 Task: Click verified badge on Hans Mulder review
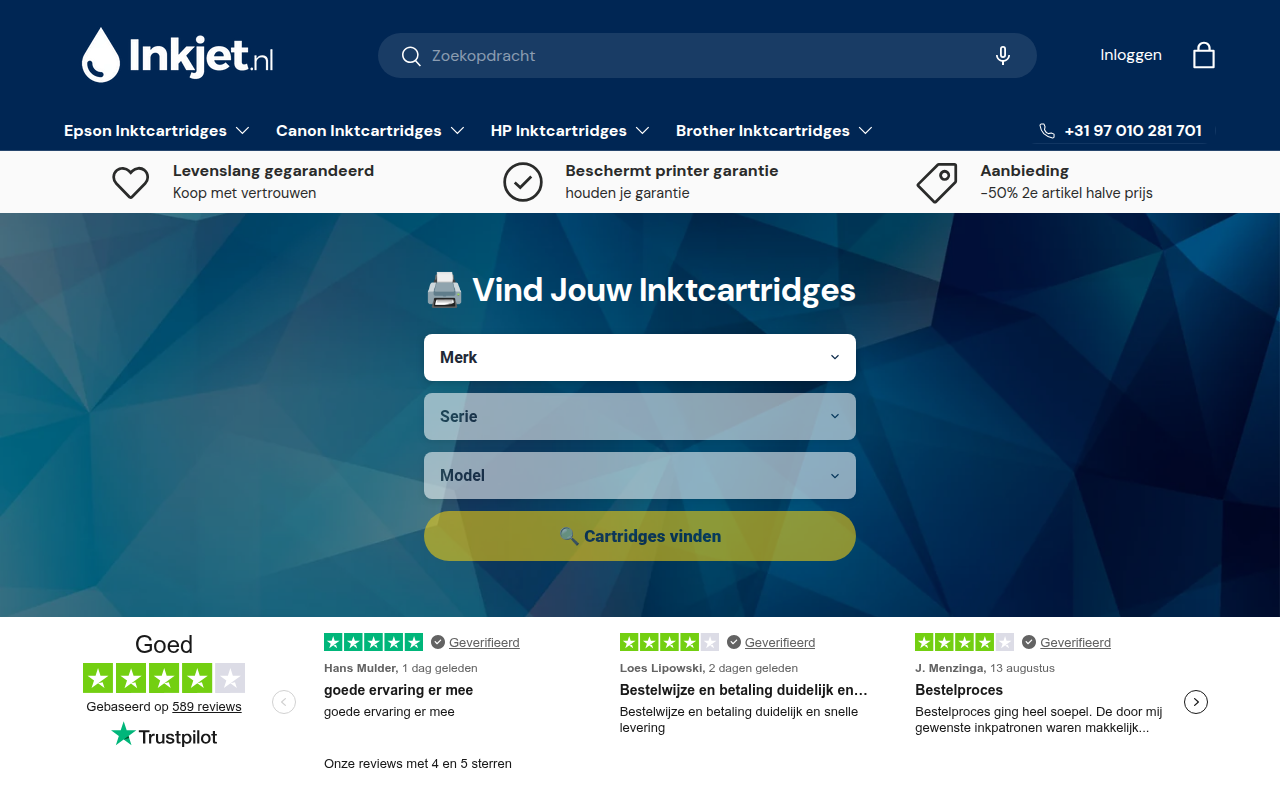click(438, 642)
